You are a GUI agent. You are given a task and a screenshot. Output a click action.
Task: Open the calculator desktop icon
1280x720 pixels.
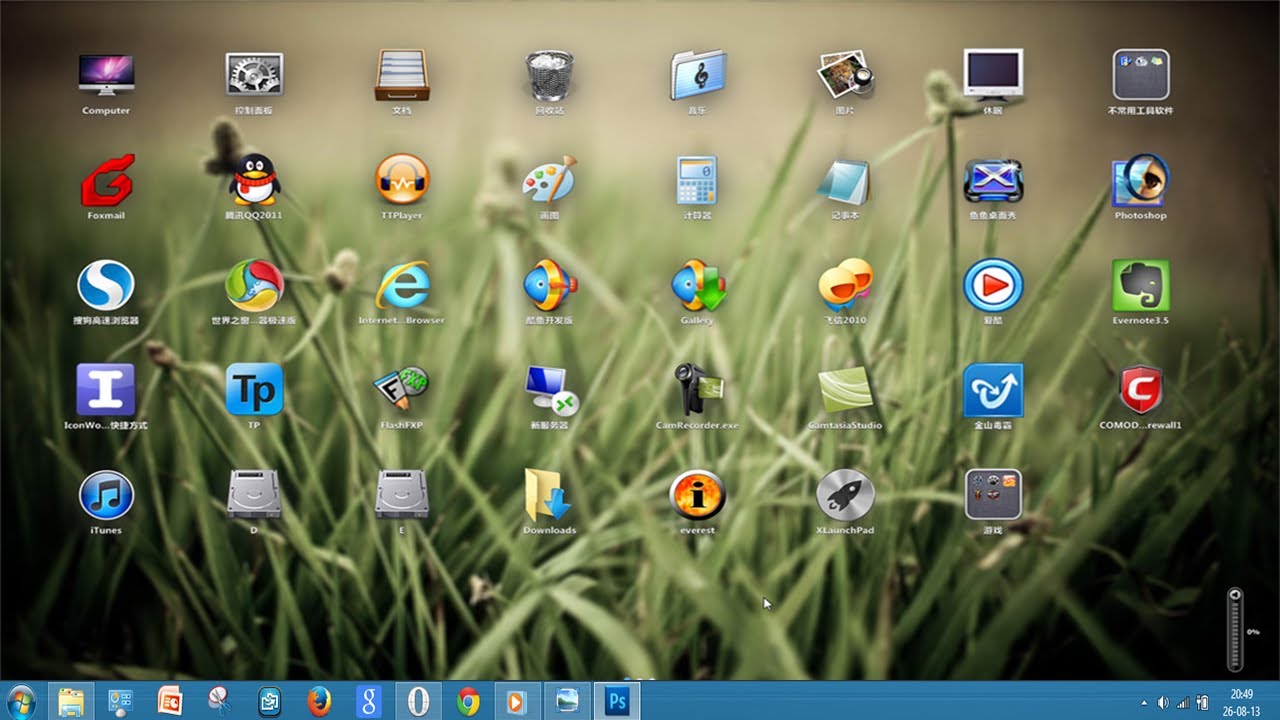(x=697, y=181)
